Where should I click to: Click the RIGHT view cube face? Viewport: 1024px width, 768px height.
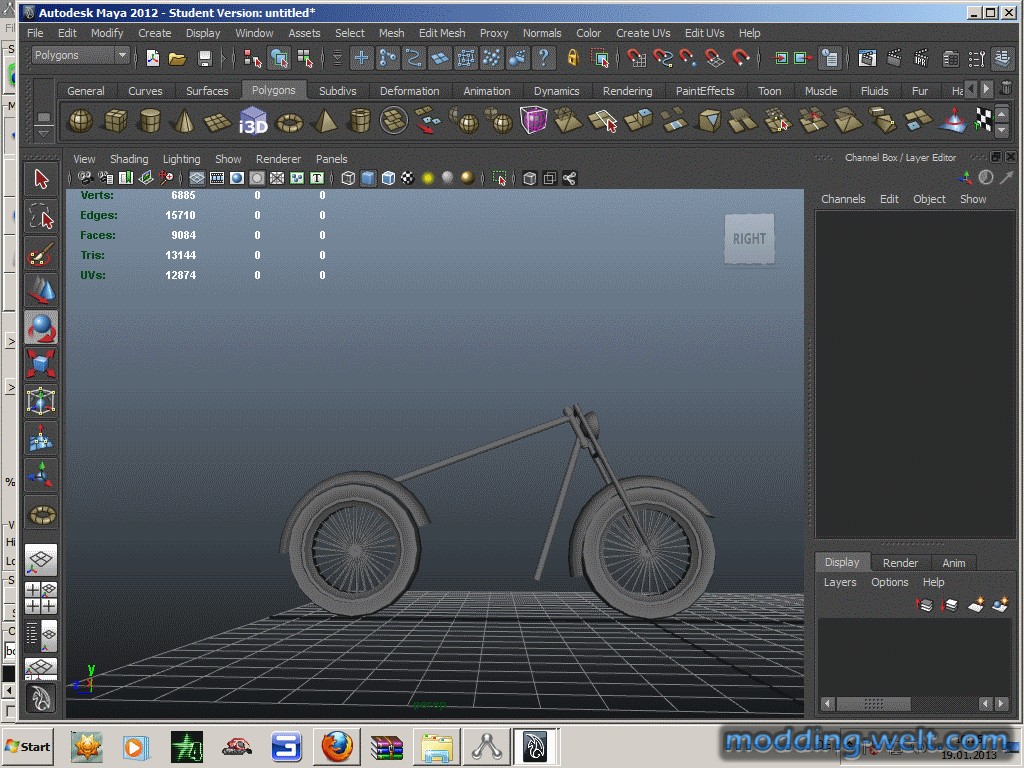coord(749,239)
